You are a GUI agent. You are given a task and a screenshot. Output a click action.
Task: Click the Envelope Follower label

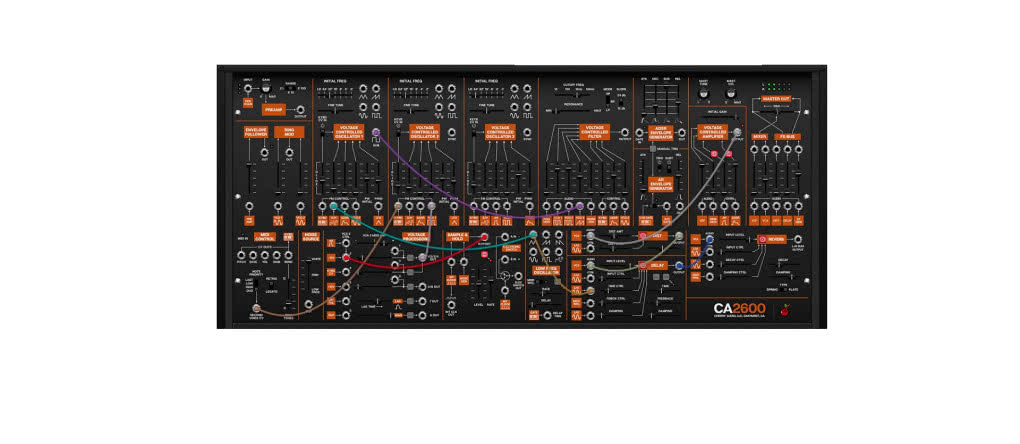[x=256, y=132]
